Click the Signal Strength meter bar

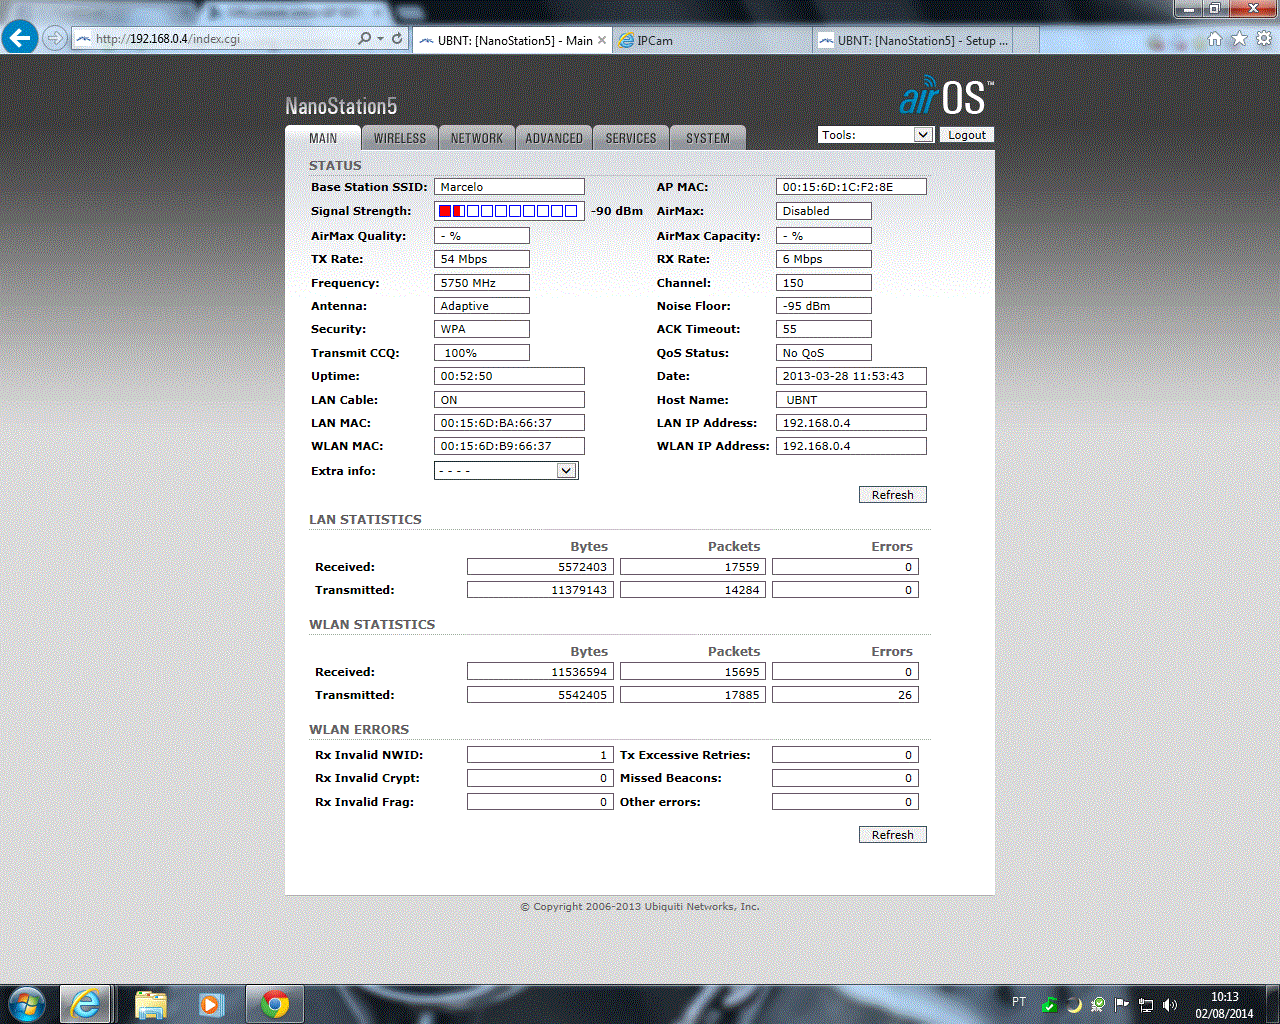coord(509,211)
